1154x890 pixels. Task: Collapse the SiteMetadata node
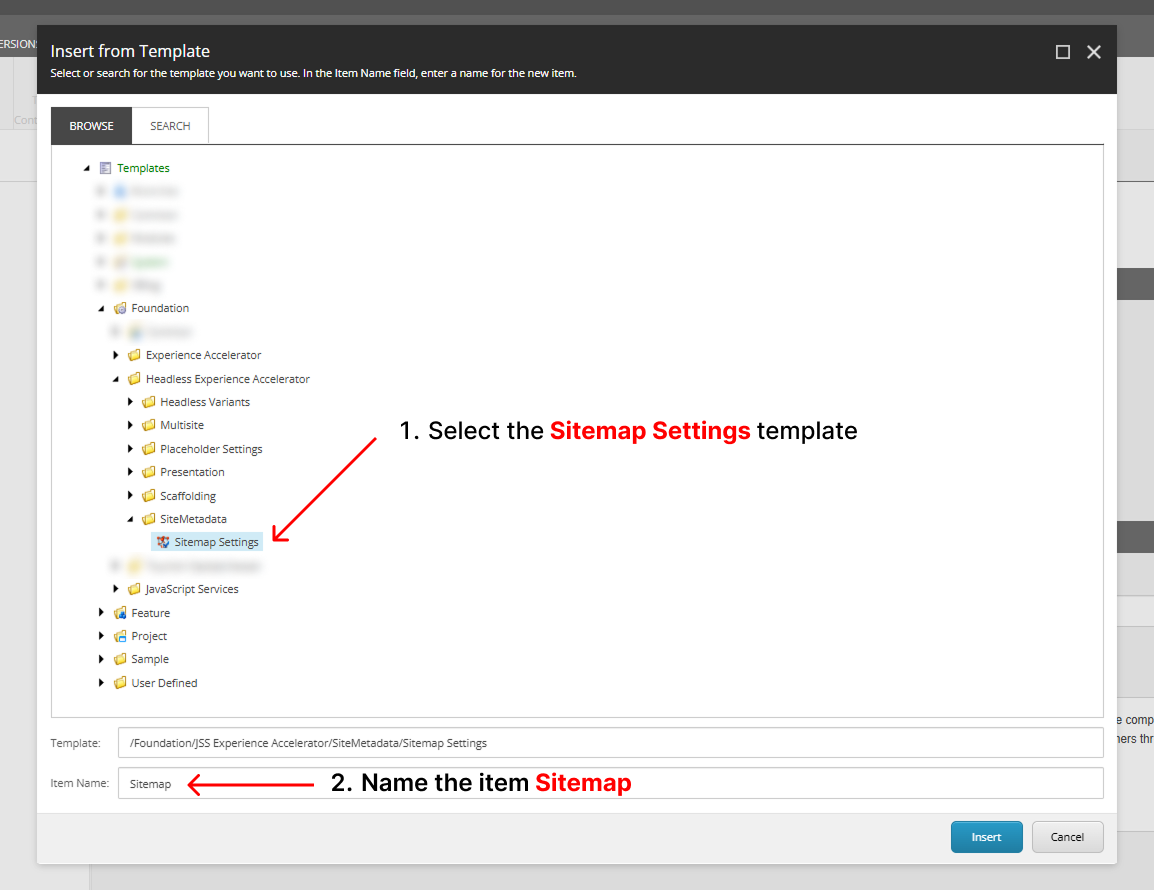(130, 520)
